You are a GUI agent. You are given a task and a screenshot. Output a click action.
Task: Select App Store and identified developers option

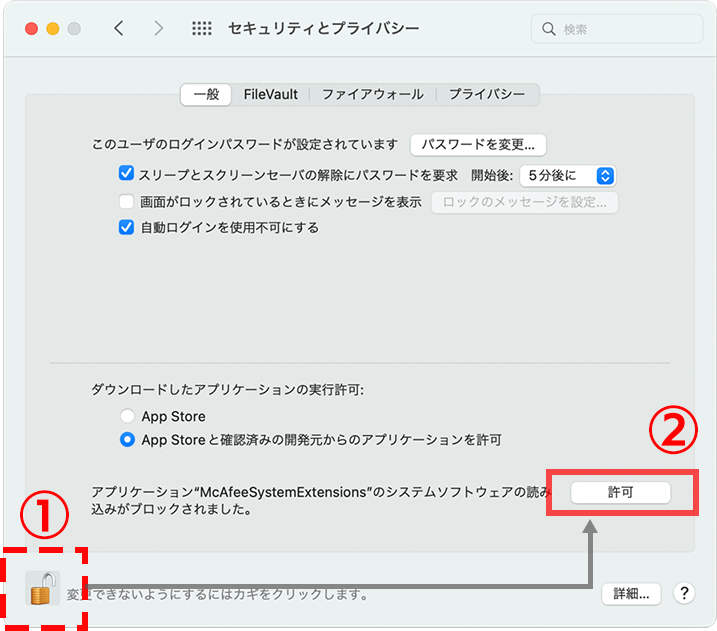tap(127, 439)
